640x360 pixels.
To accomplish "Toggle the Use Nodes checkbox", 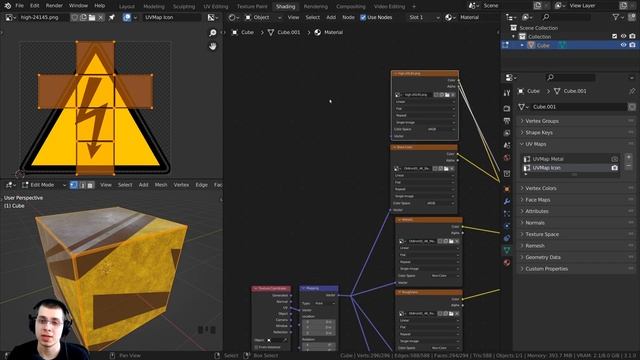I will click(x=363, y=18).
